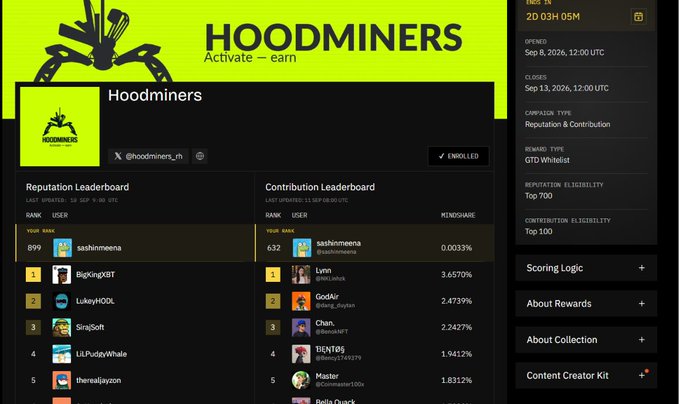Click the 2.2427% mindshare value
The width and height of the screenshot is (679, 404).
tap(456, 327)
